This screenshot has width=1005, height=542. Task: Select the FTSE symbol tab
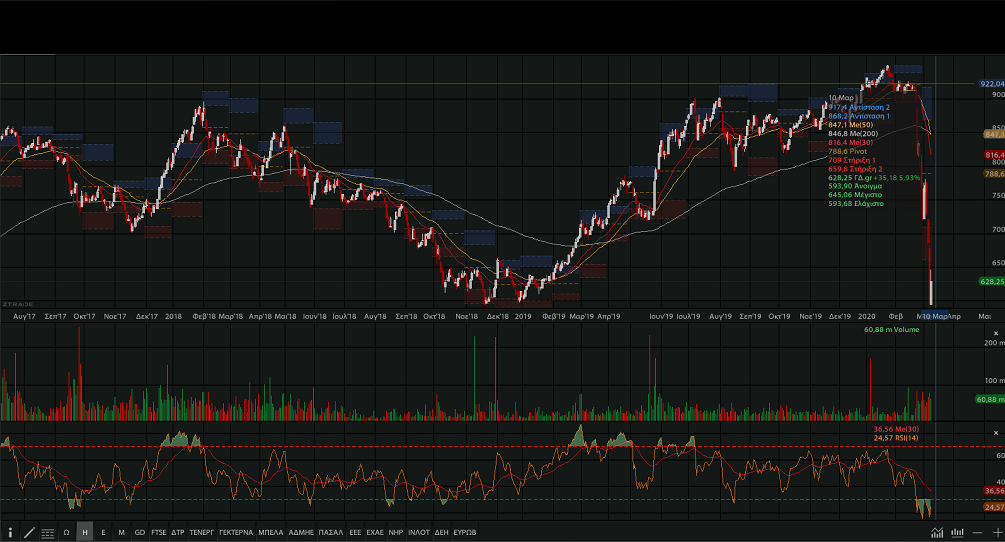159,532
